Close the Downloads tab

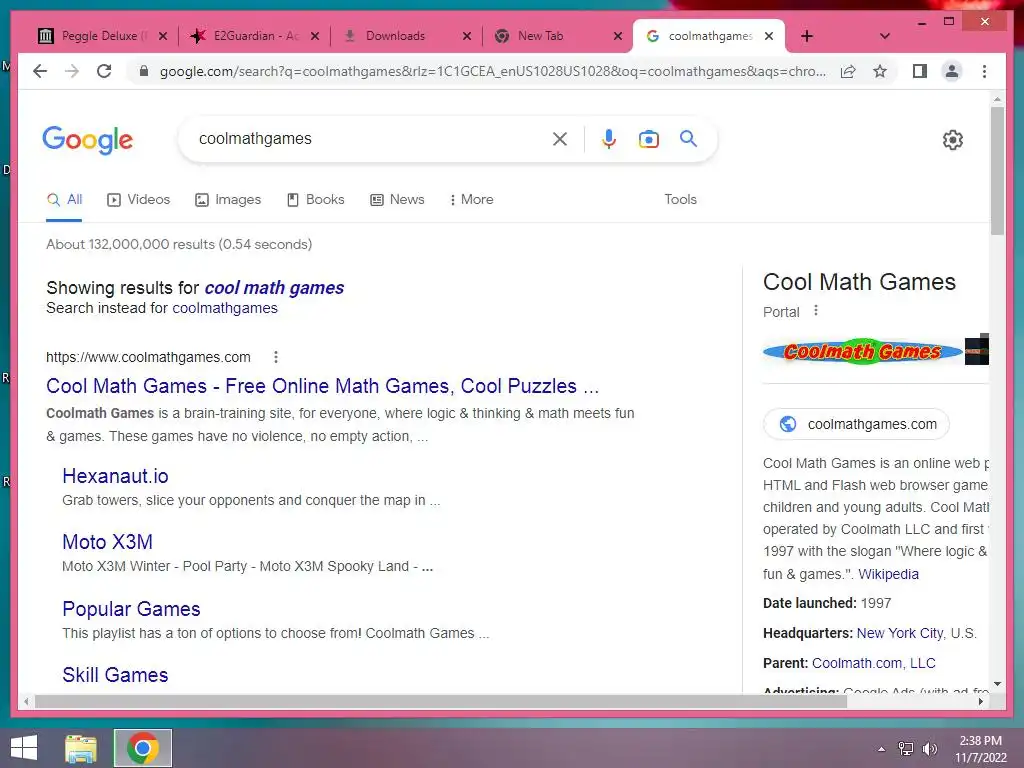[x=467, y=36]
